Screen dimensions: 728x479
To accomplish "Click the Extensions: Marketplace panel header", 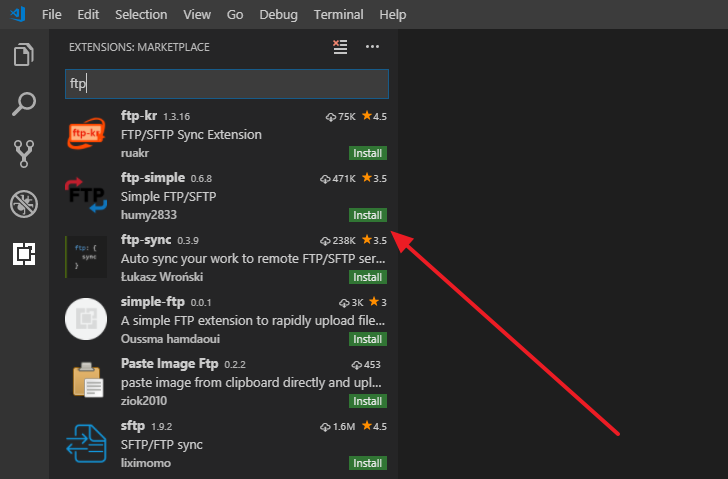I will (x=139, y=47).
